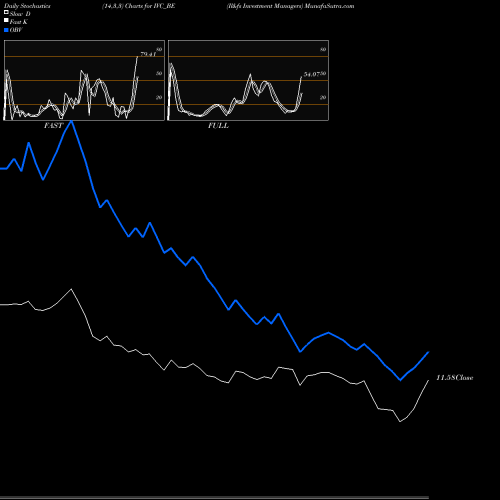Viewport: 500px width, 500px height.
Task: Click the 54.07 value in FULL chart
Action: [312, 74]
